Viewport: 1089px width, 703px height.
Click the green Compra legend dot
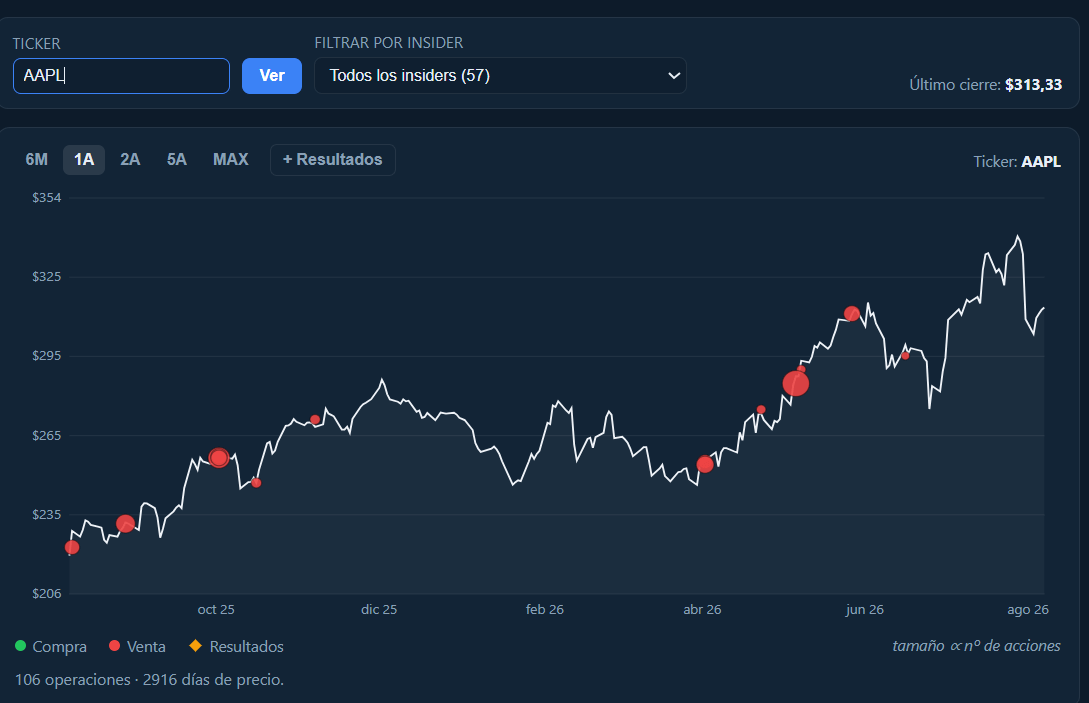coord(20,646)
